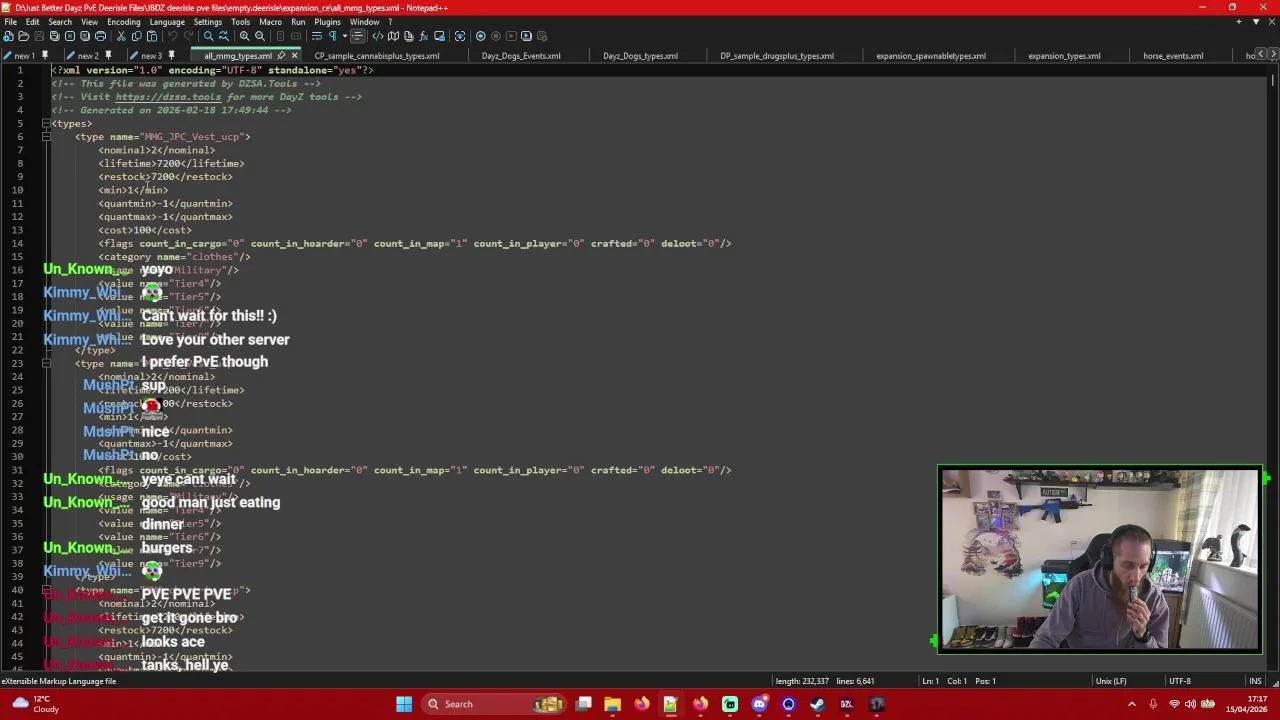Undo last edit via the toolbar arrow
Viewport: 1280px width, 720px height.
click(172, 36)
